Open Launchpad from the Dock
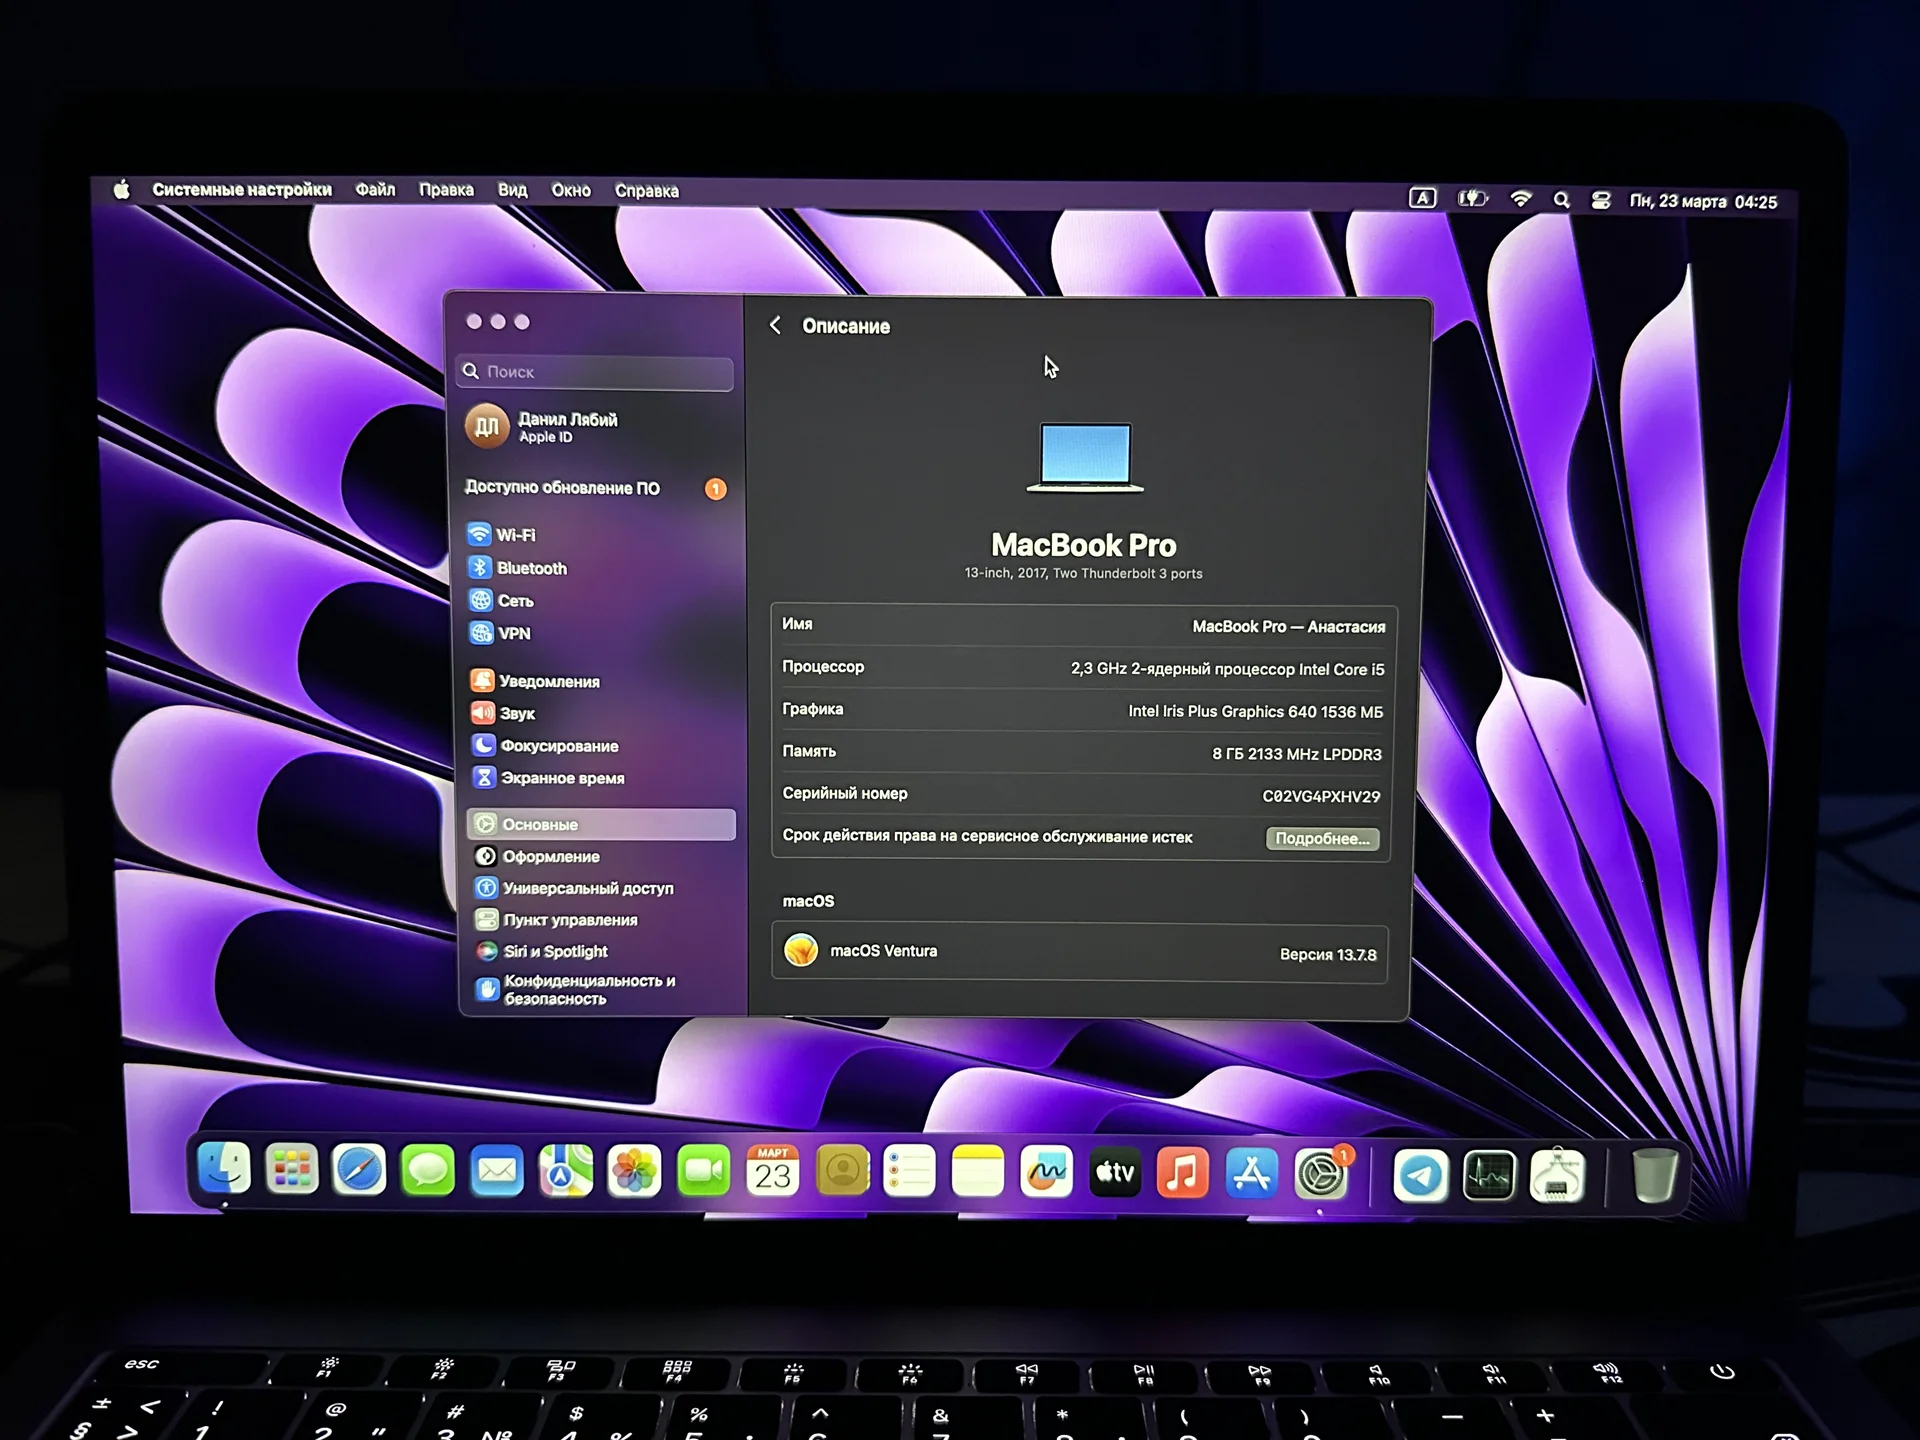 pyautogui.click(x=291, y=1169)
